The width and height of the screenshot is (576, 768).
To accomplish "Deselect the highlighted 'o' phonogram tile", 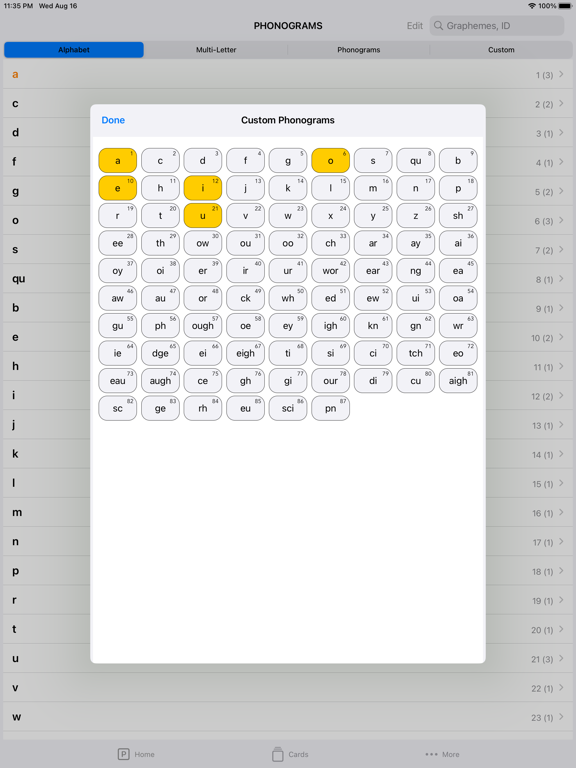I will pos(331,161).
